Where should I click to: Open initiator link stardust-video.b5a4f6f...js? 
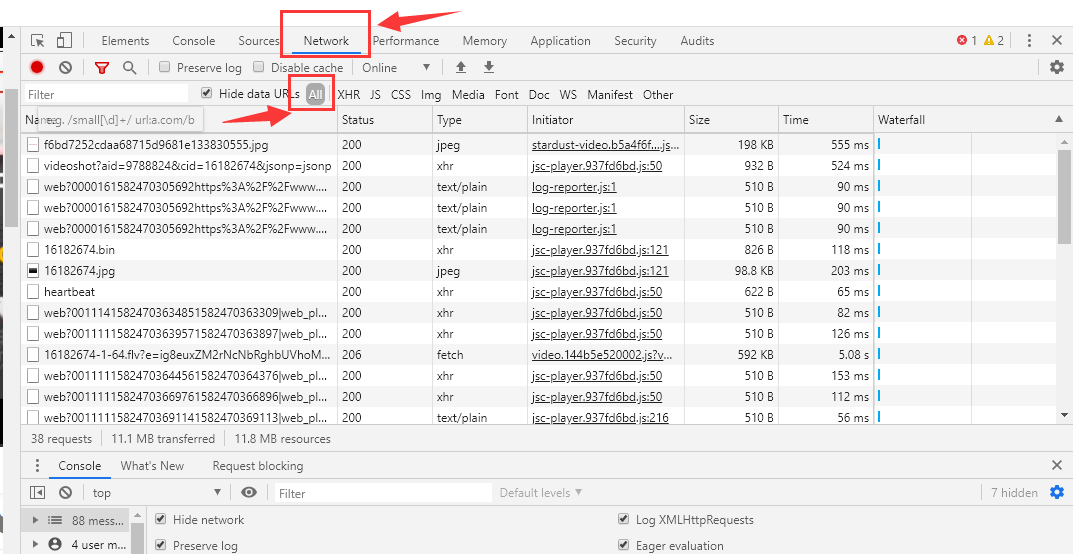606,145
